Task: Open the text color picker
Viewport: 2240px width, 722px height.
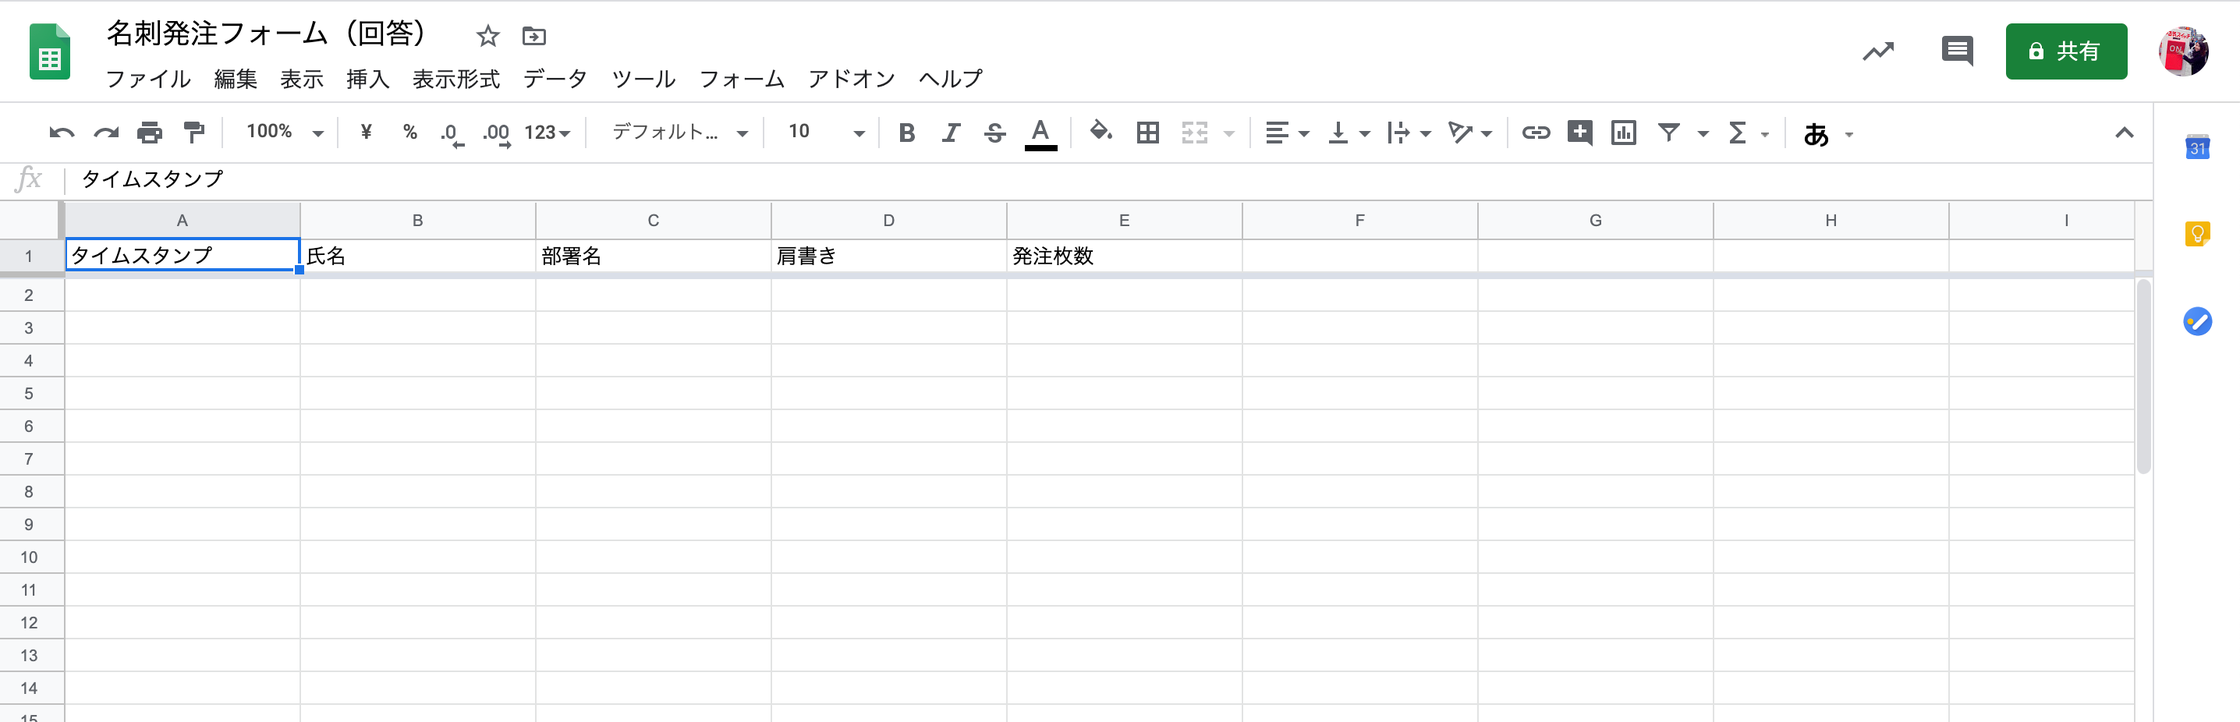Action: pos(1041,134)
